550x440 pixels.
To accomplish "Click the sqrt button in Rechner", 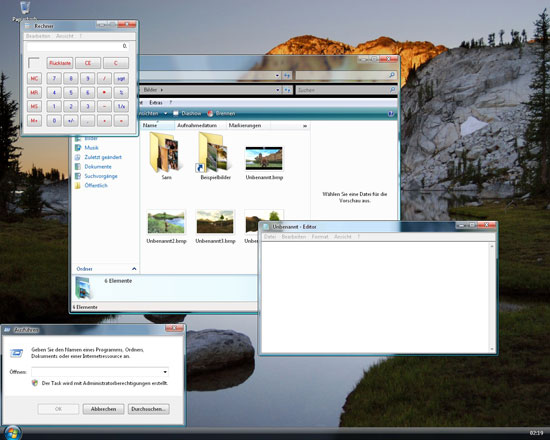I will 121,79.
